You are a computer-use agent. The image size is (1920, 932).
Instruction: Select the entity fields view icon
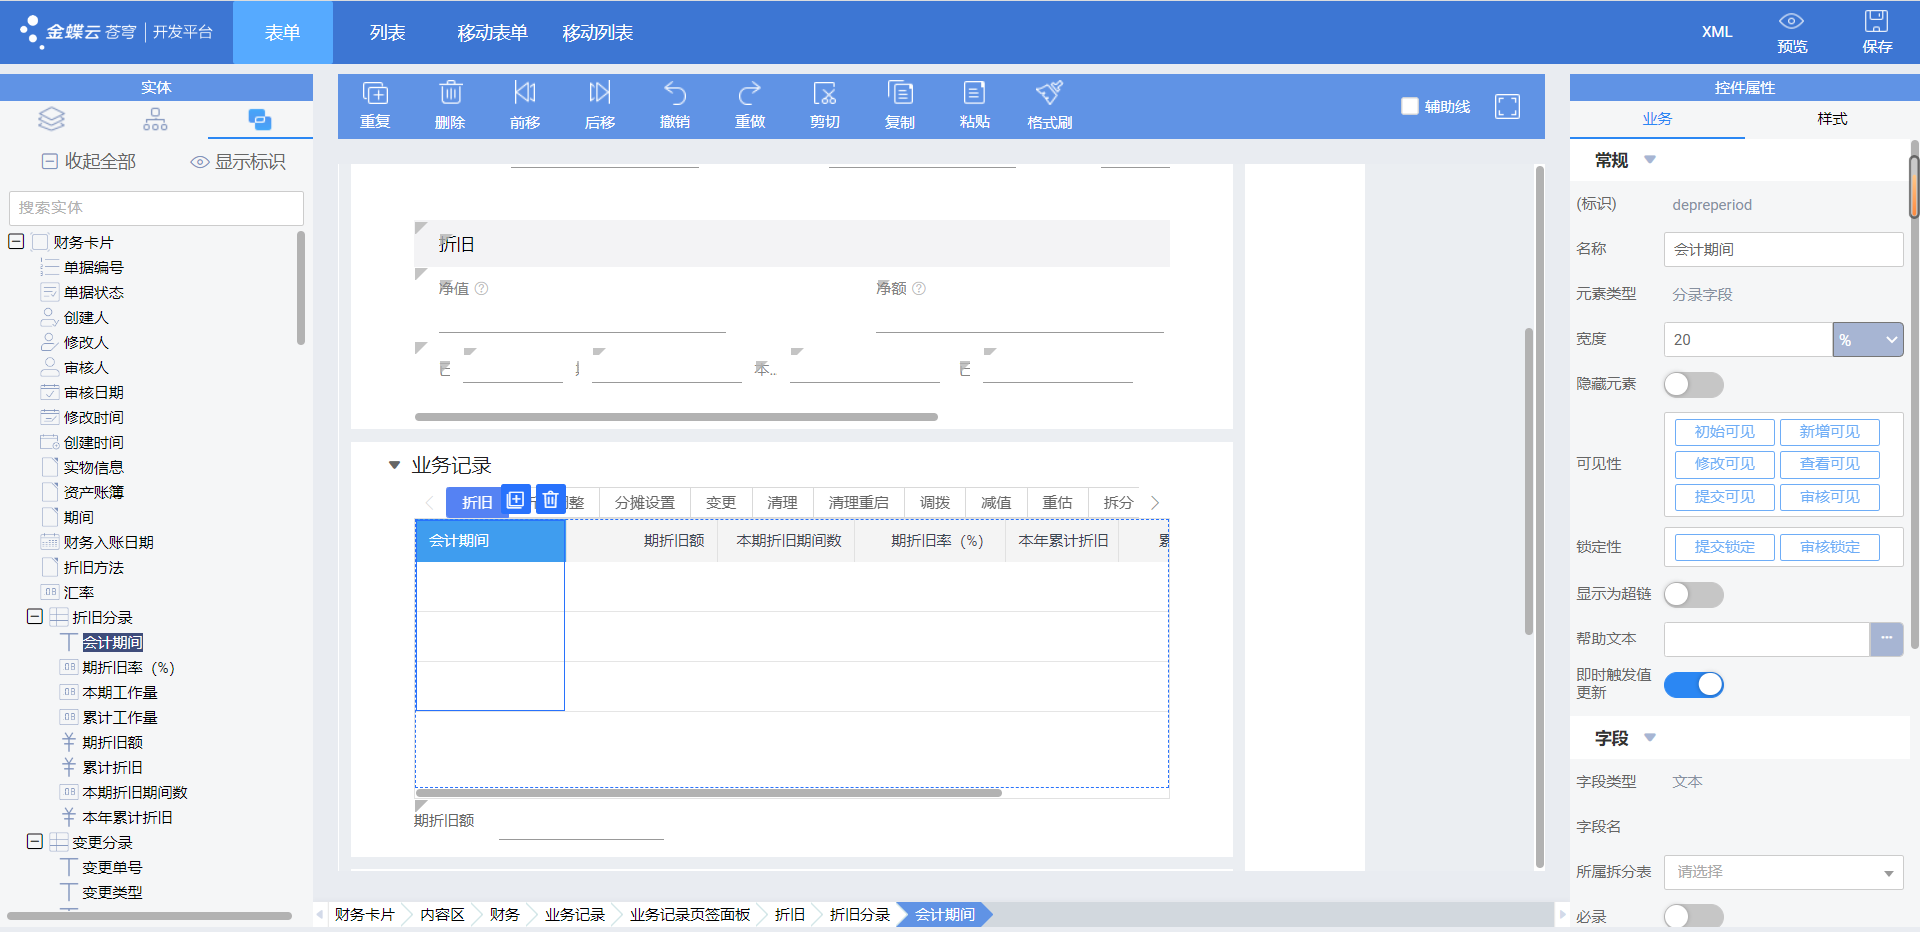click(x=260, y=120)
